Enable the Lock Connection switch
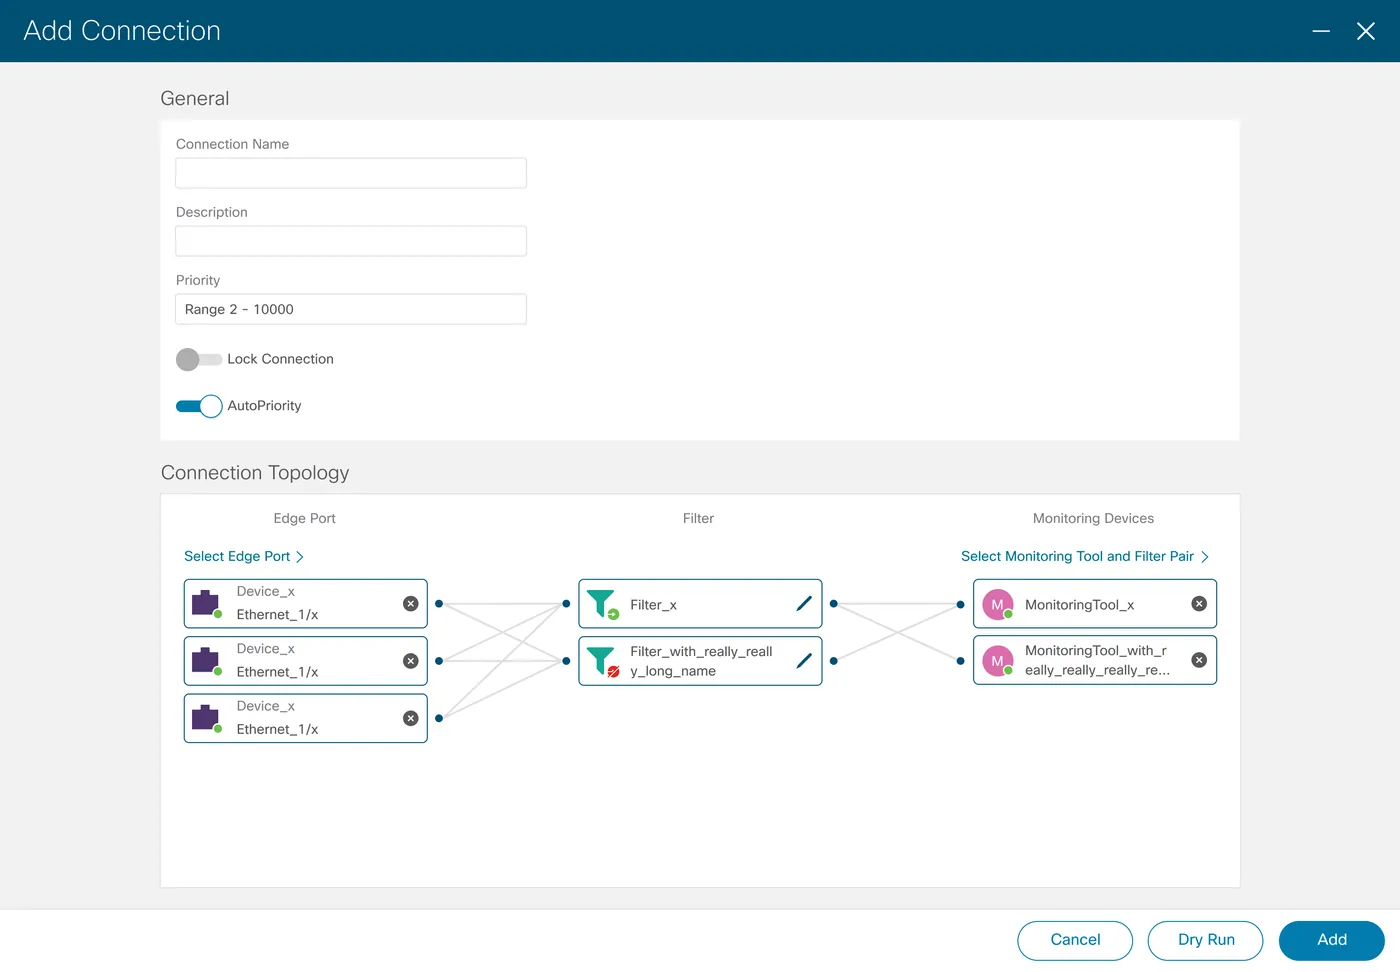The width and height of the screenshot is (1400, 972). pos(199,359)
